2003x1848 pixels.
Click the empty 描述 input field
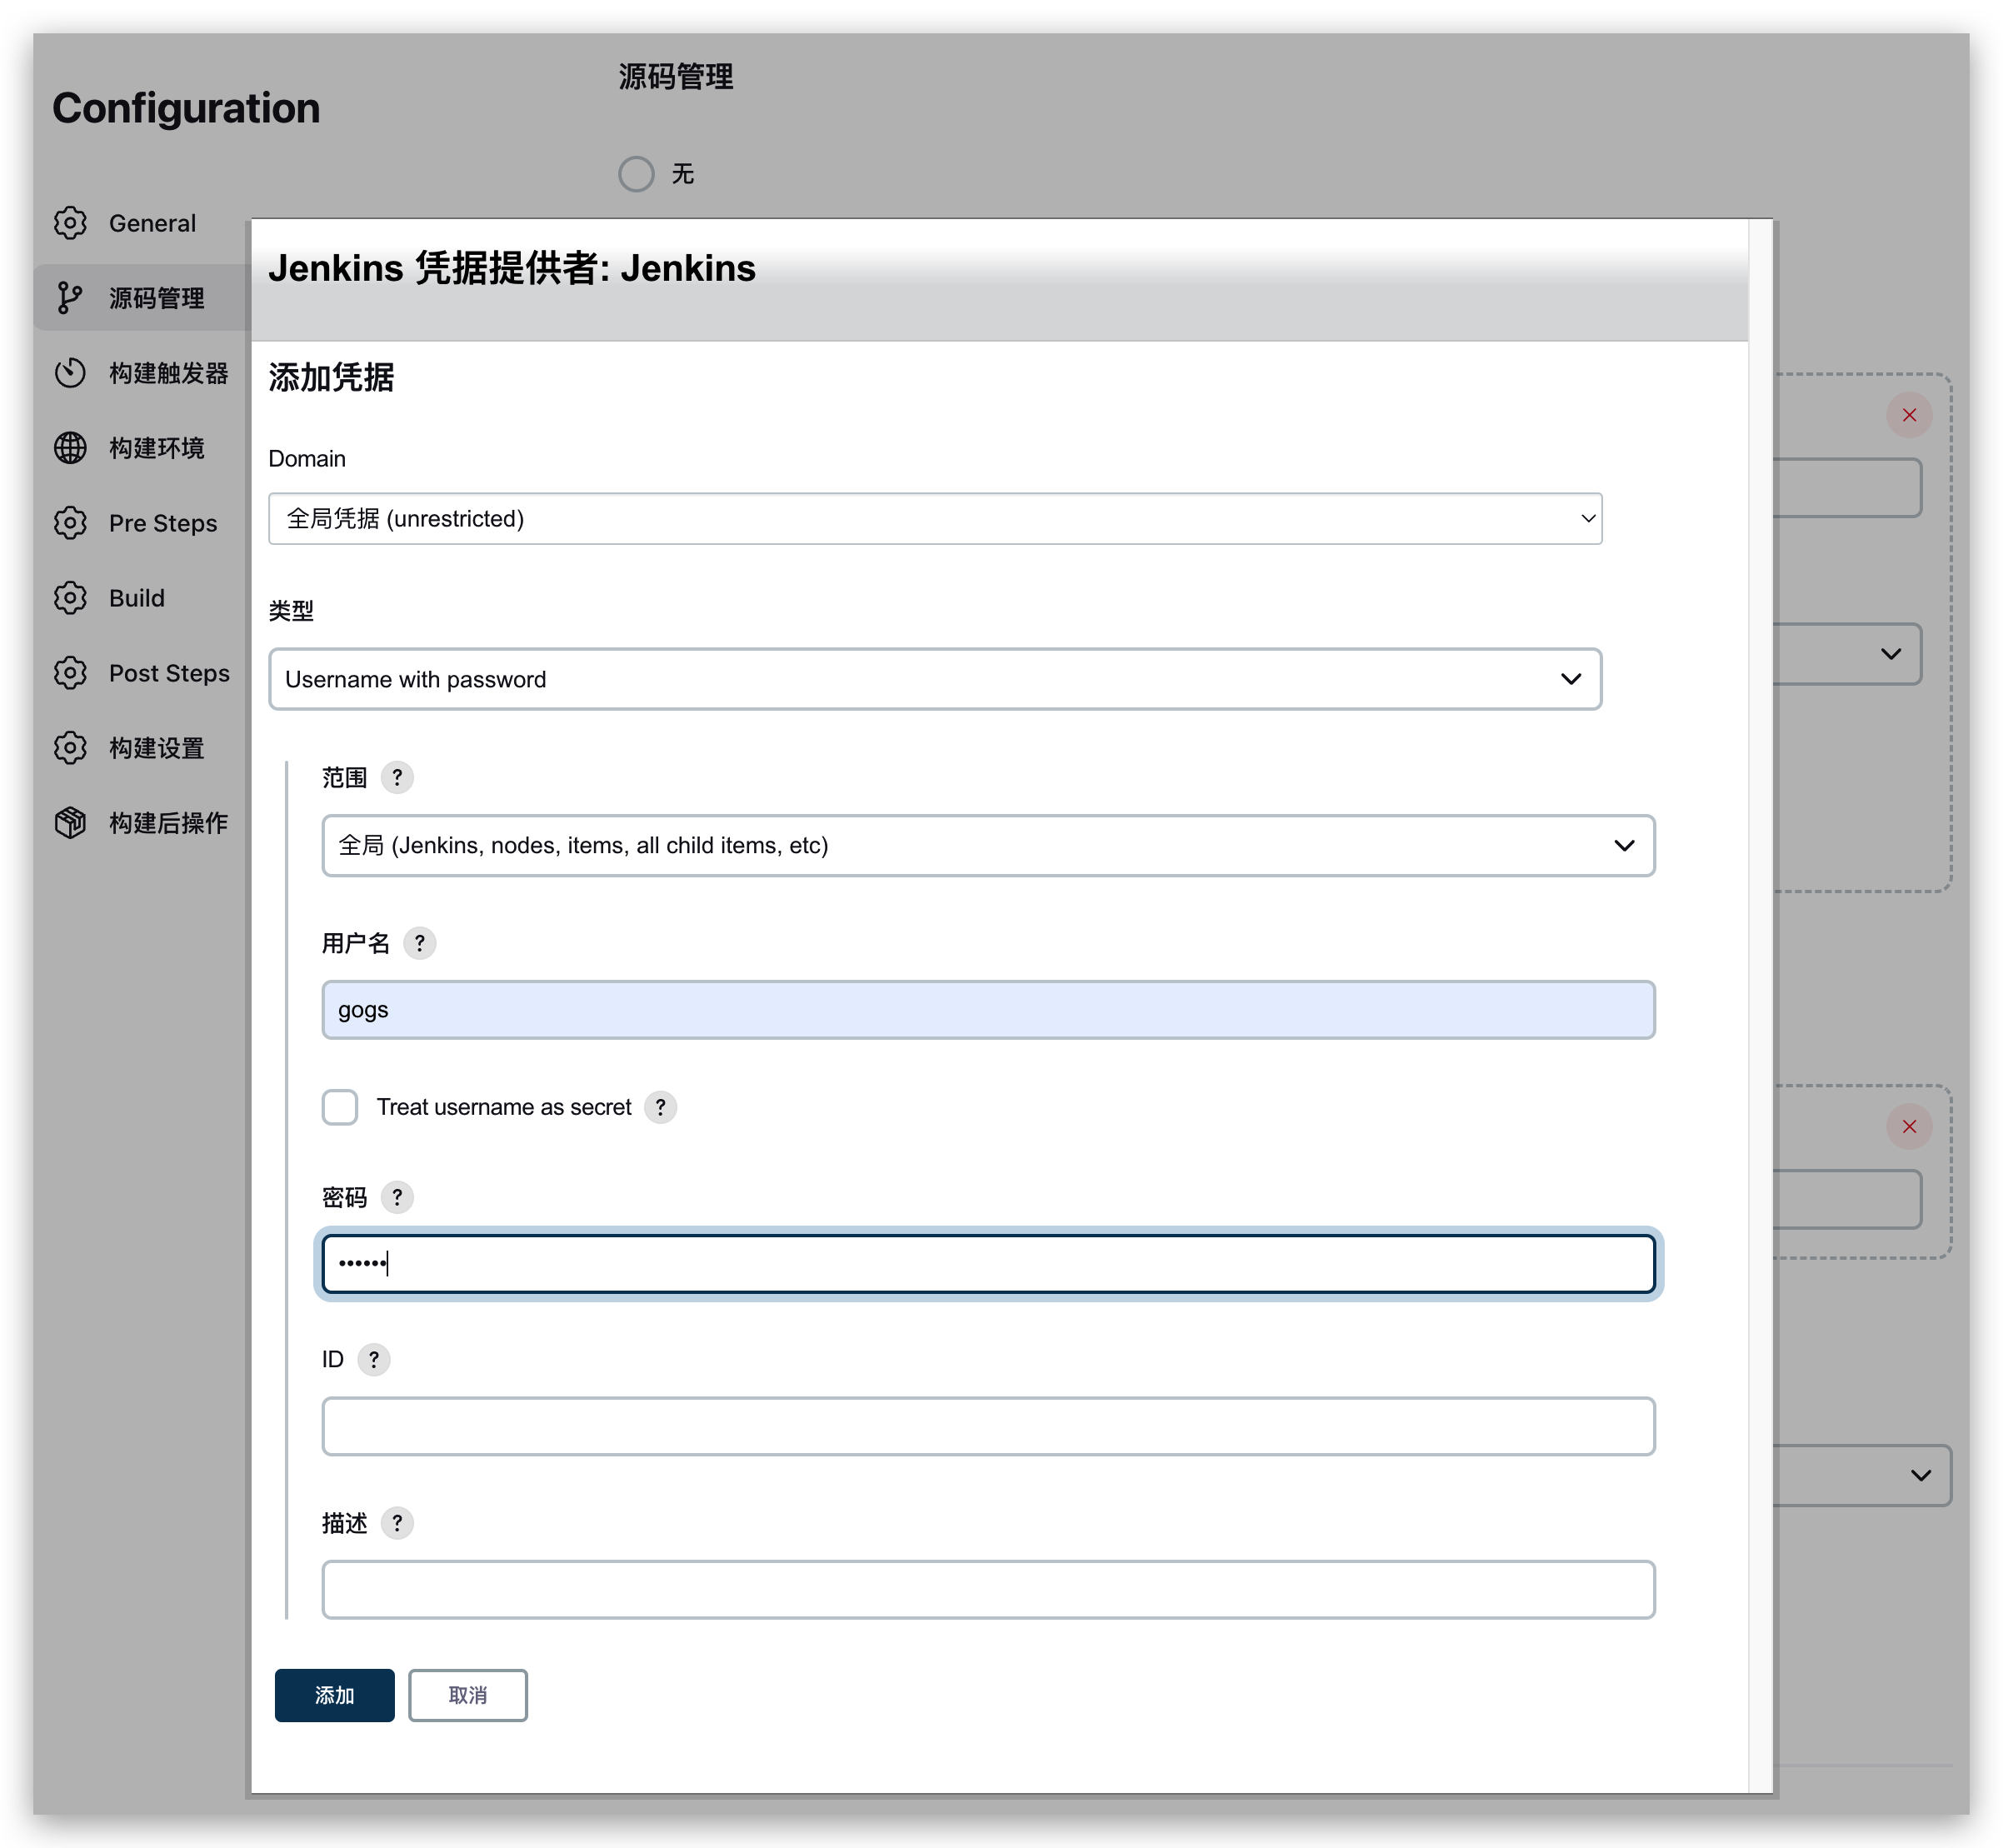point(988,1590)
